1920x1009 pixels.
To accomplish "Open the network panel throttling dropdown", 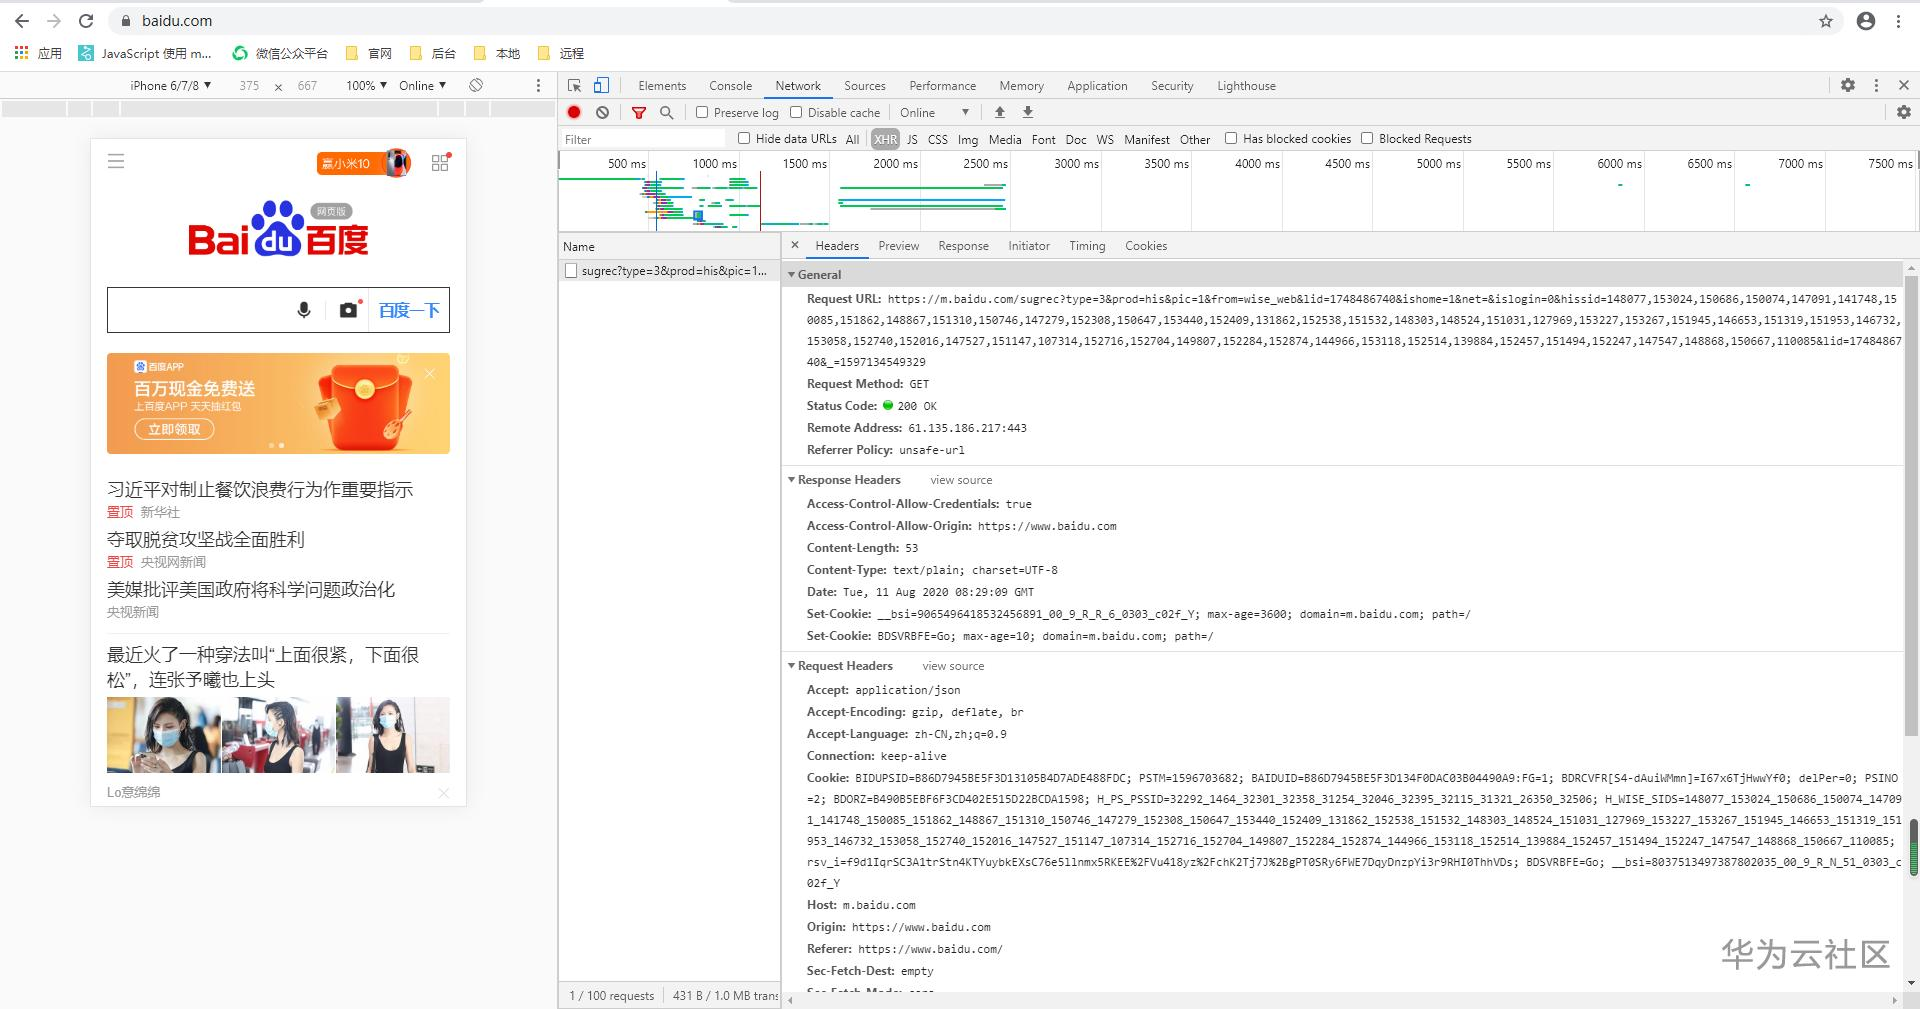I will tap(935, 113).
